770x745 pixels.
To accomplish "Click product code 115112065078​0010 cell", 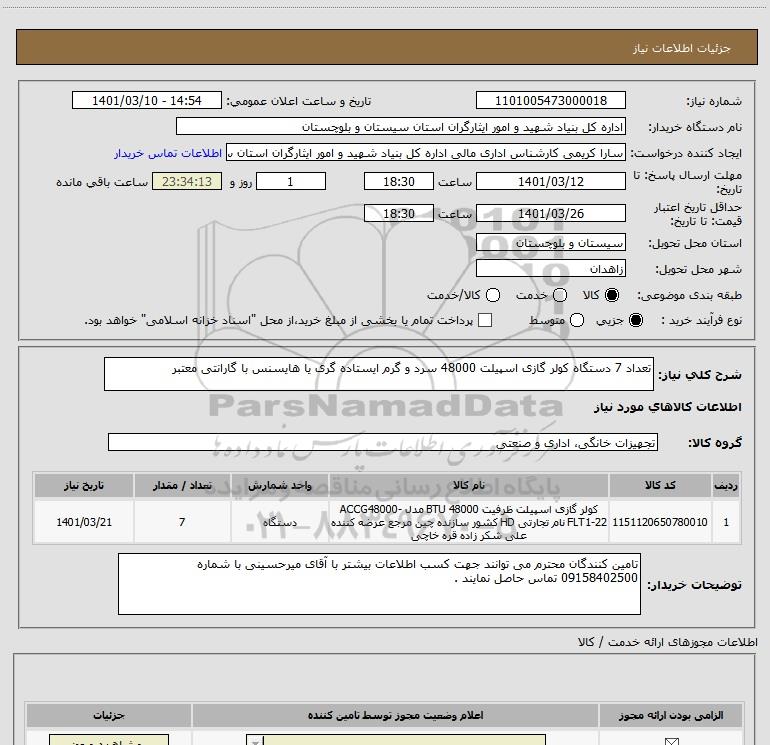I will (660, 522).
